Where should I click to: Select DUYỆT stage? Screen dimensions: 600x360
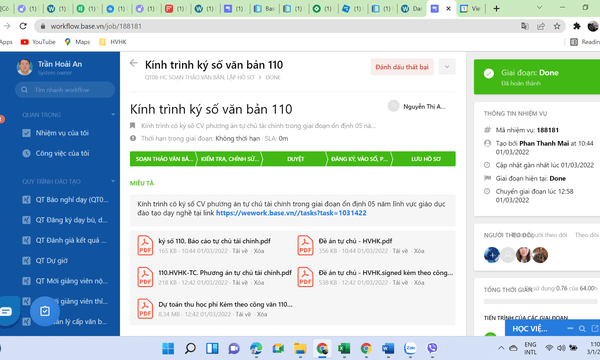click(295, 159)
